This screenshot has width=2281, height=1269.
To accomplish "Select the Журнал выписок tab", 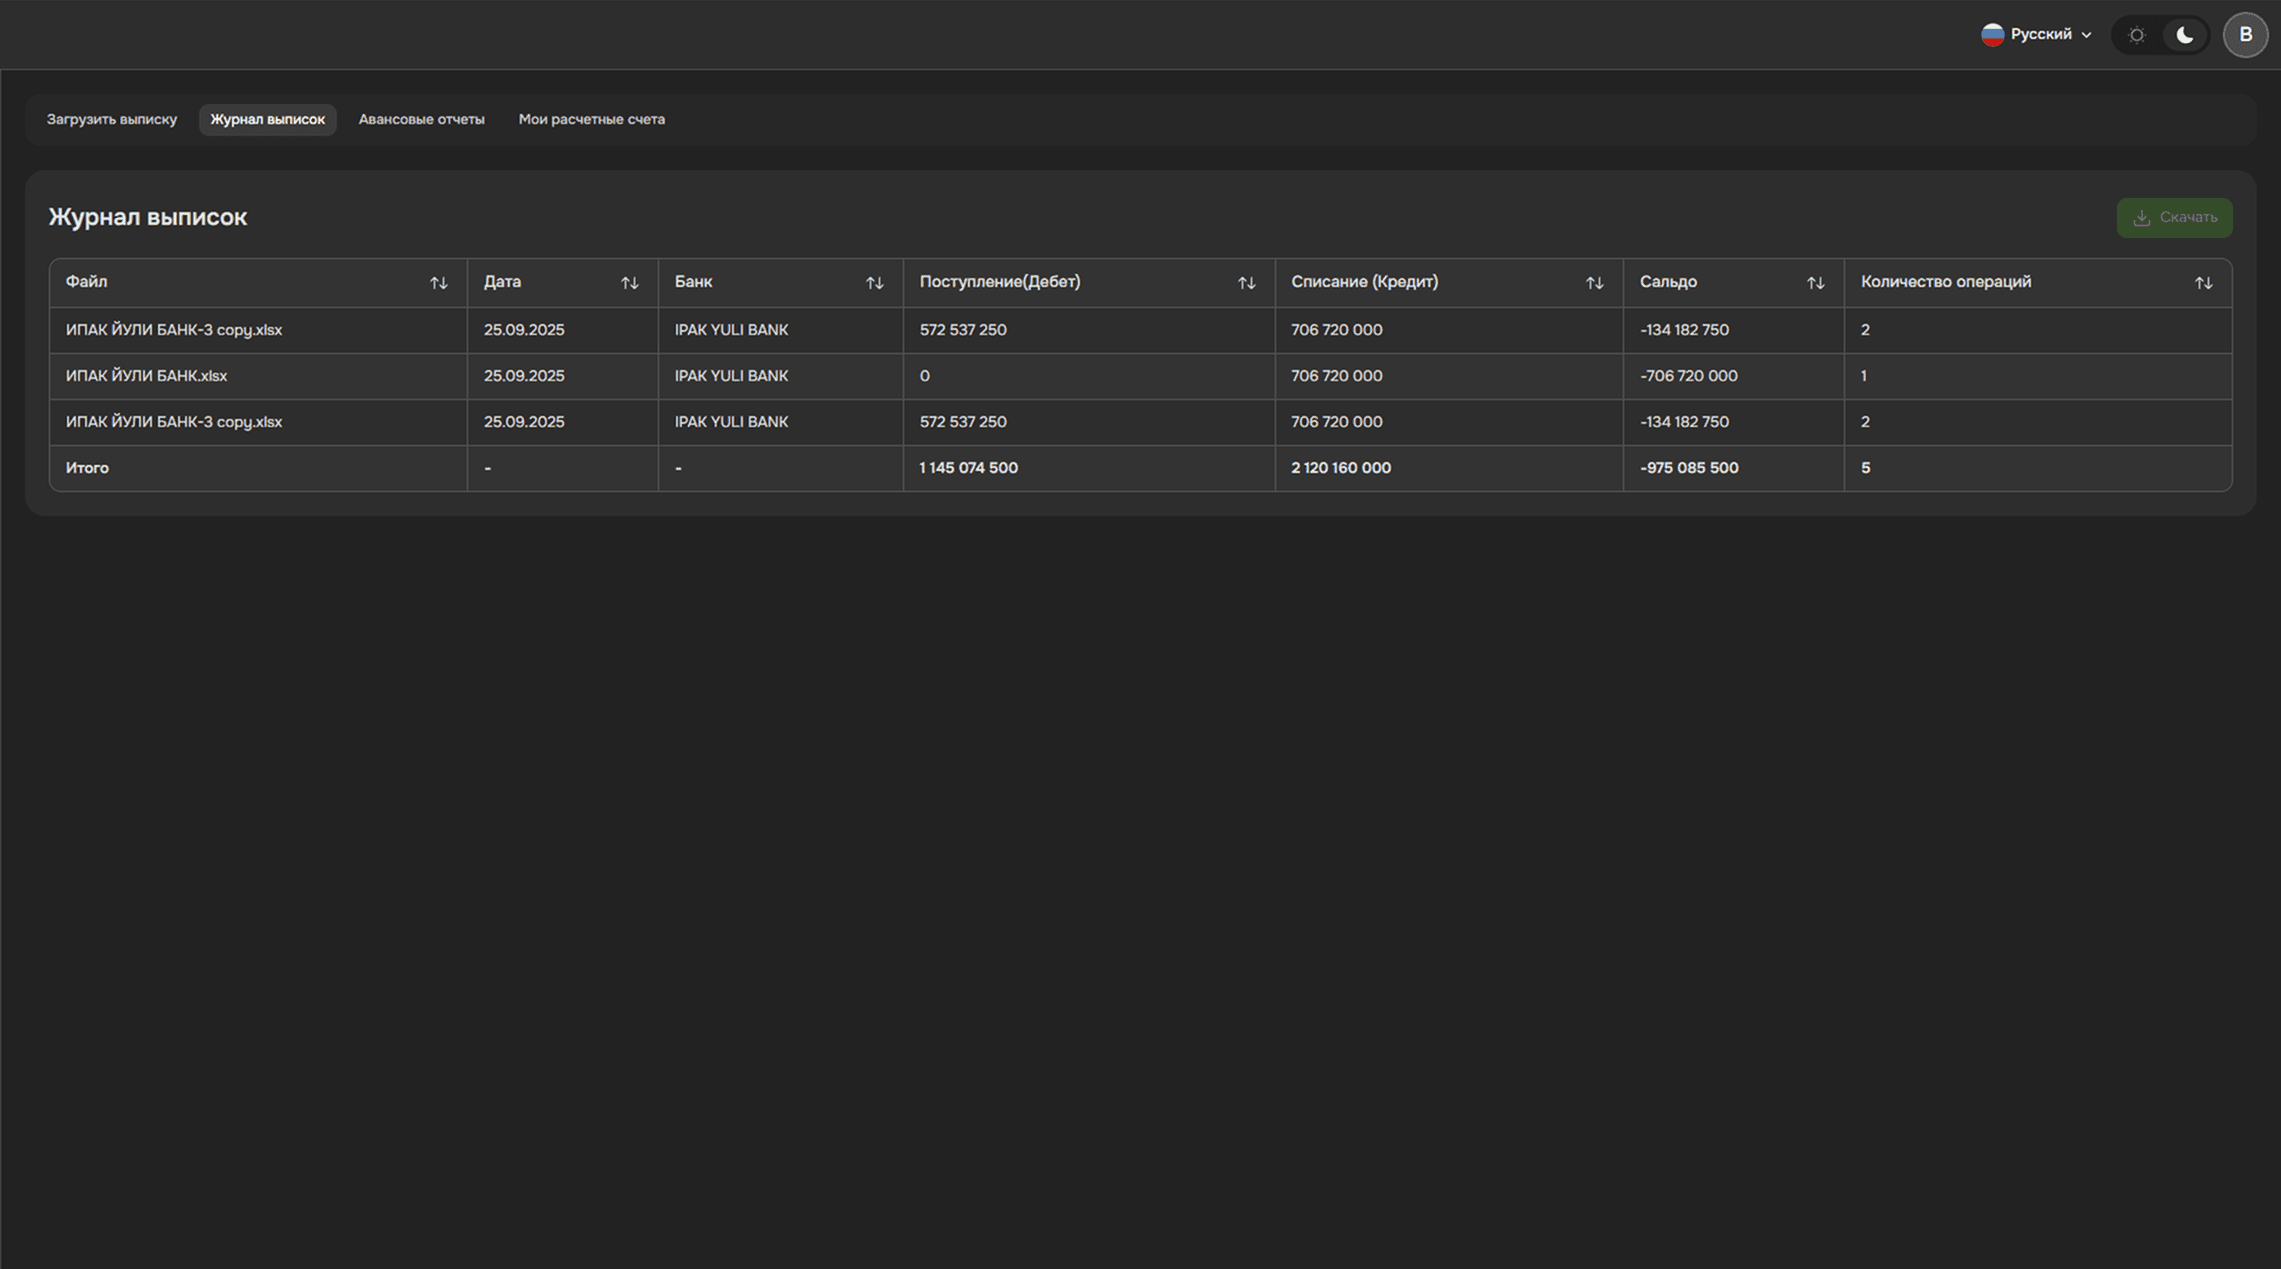I will tap(267, 119).
